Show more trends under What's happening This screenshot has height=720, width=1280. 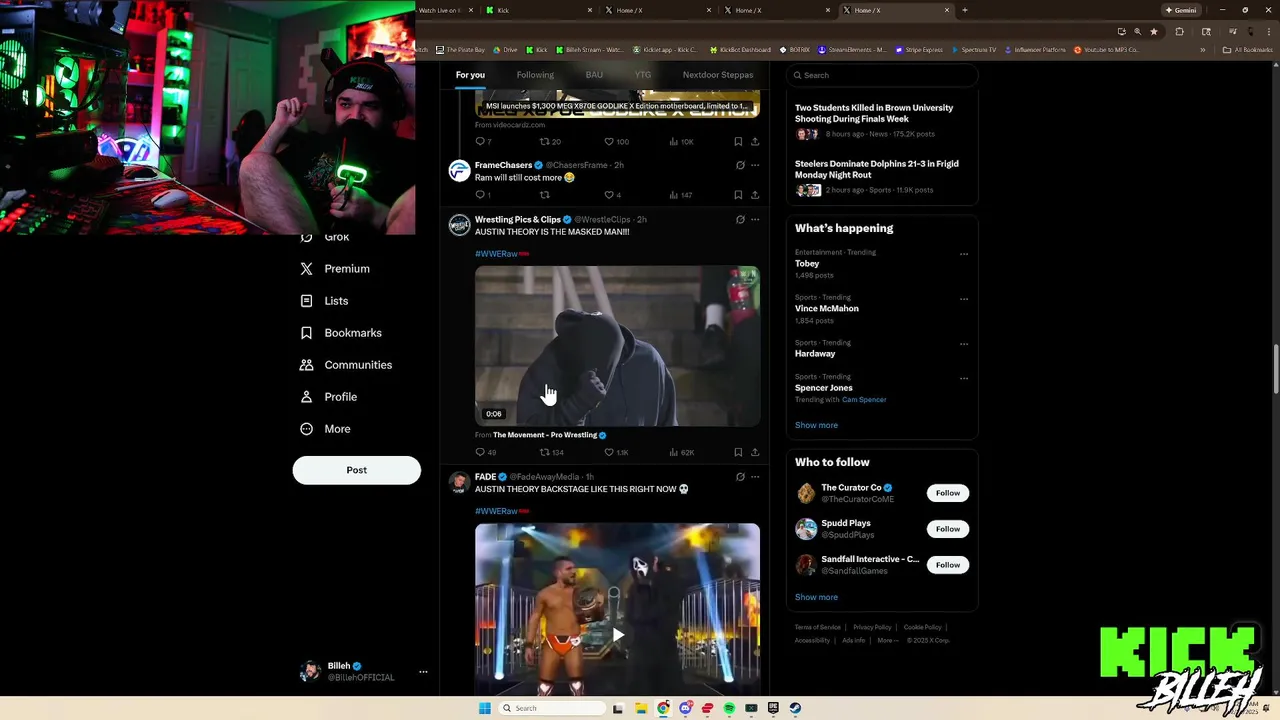pos(816,425)
